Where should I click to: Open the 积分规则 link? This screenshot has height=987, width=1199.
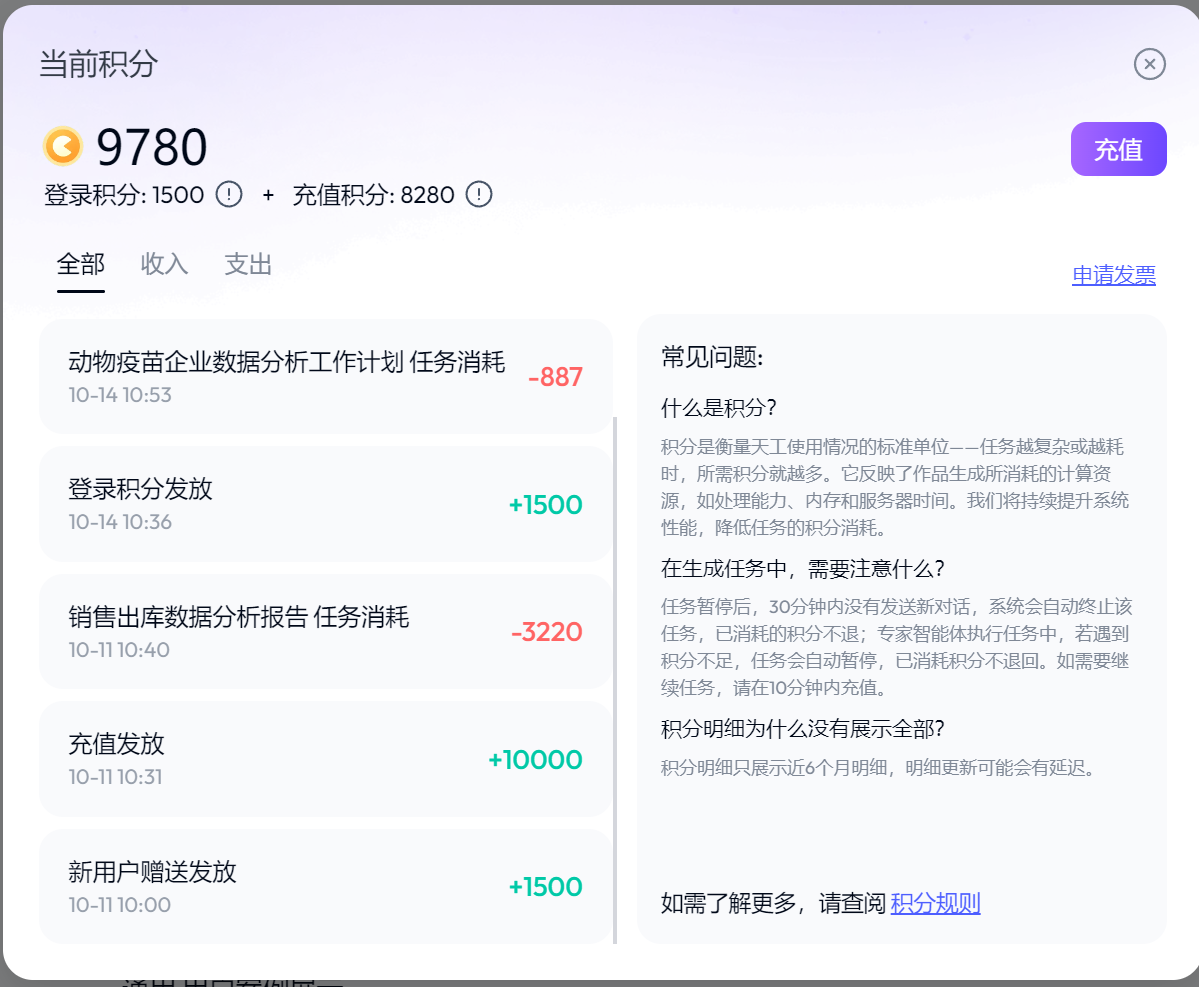point(935,904)
